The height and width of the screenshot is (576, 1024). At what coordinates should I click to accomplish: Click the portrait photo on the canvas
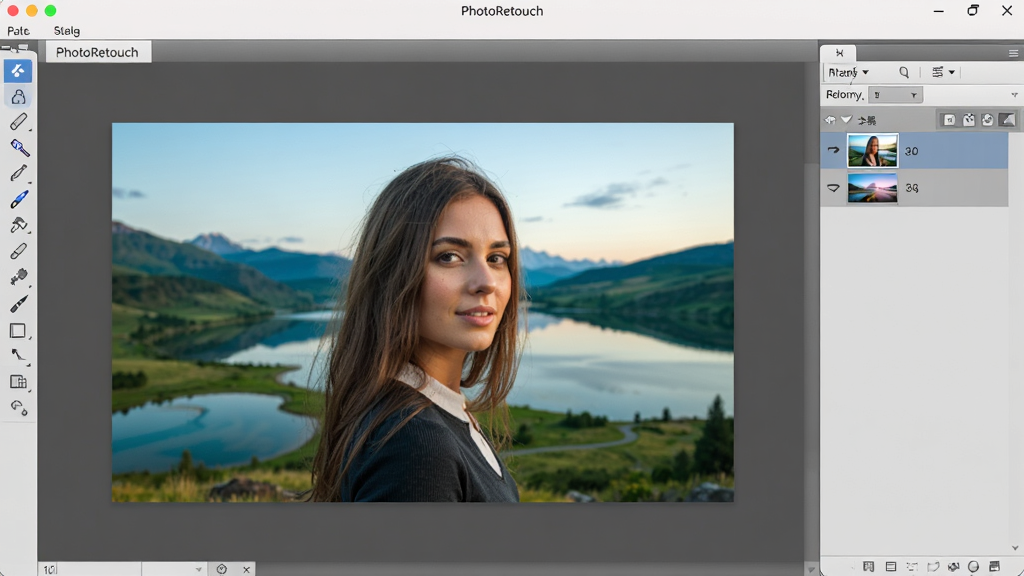[423, 312]
